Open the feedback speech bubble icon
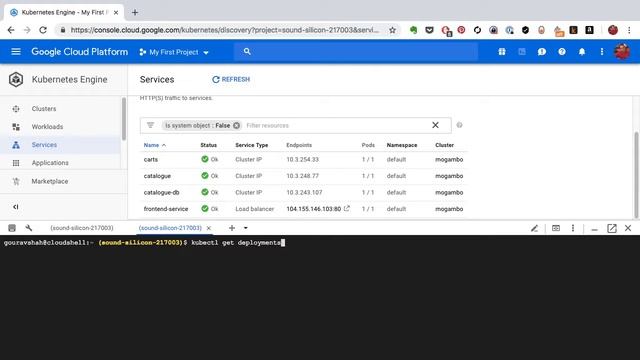Screen dimensions: 640x360 tap(542, 52)
